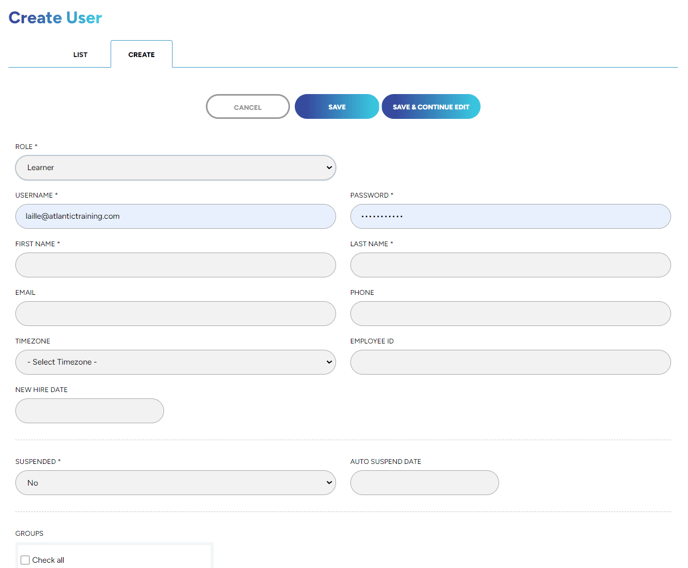Click the Password input field
Viewport: 688px width, 568px height.
pyautogui.click(x=510, y=216)
